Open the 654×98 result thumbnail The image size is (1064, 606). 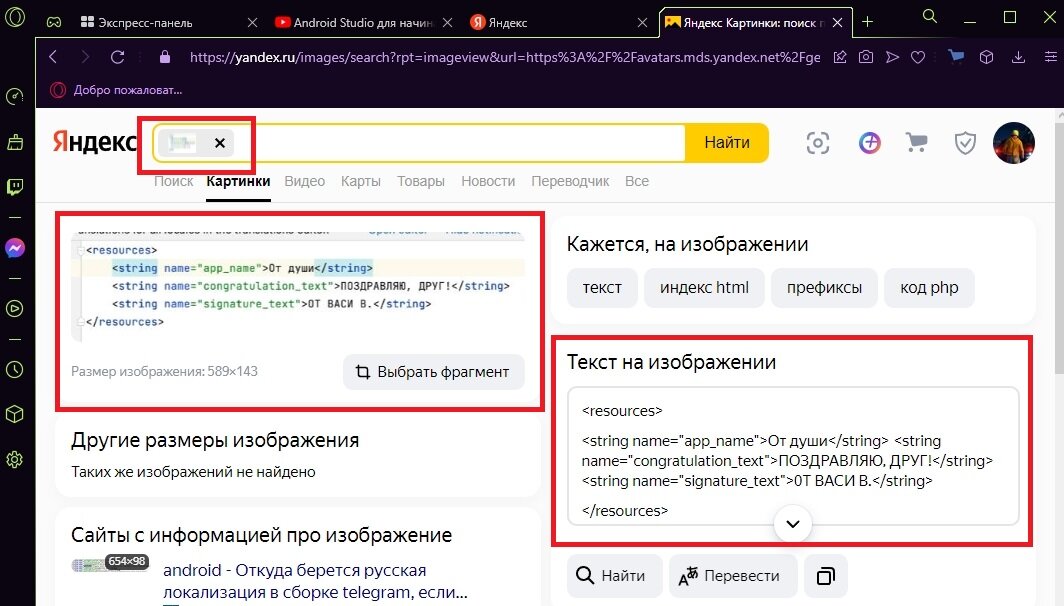(x=110, y=565)
